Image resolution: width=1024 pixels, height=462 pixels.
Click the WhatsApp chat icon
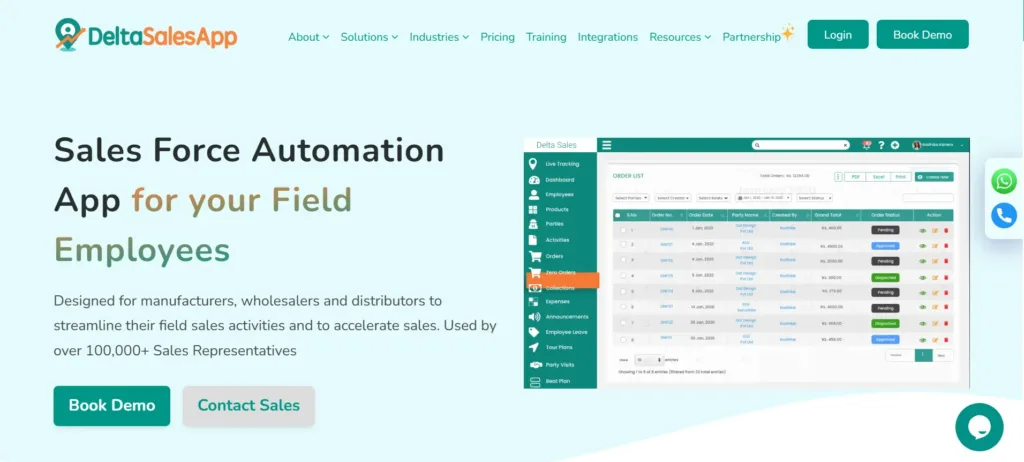point(1004,181)
